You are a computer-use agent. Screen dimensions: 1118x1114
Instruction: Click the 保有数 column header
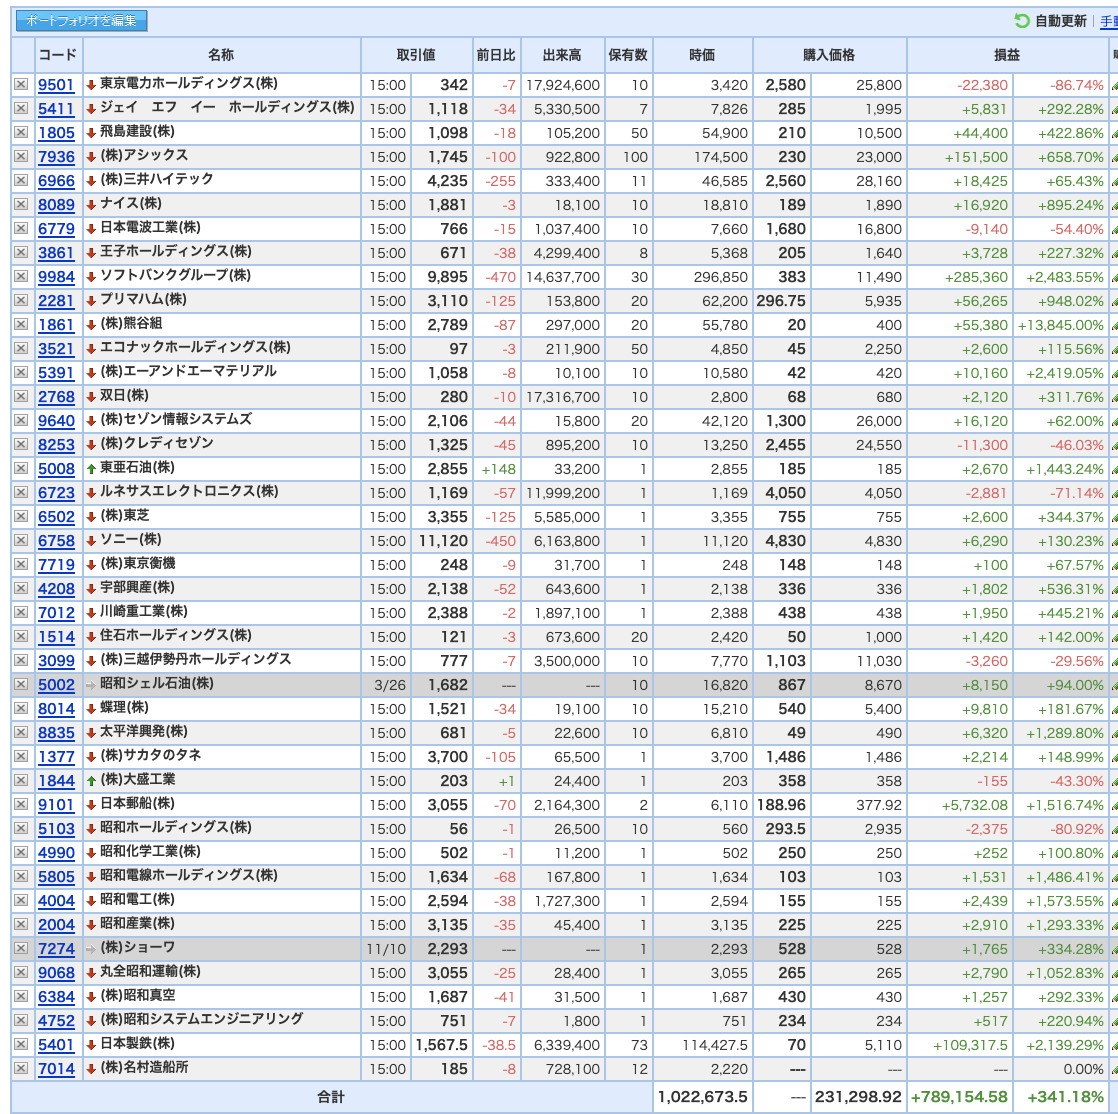tap(628, 55)
